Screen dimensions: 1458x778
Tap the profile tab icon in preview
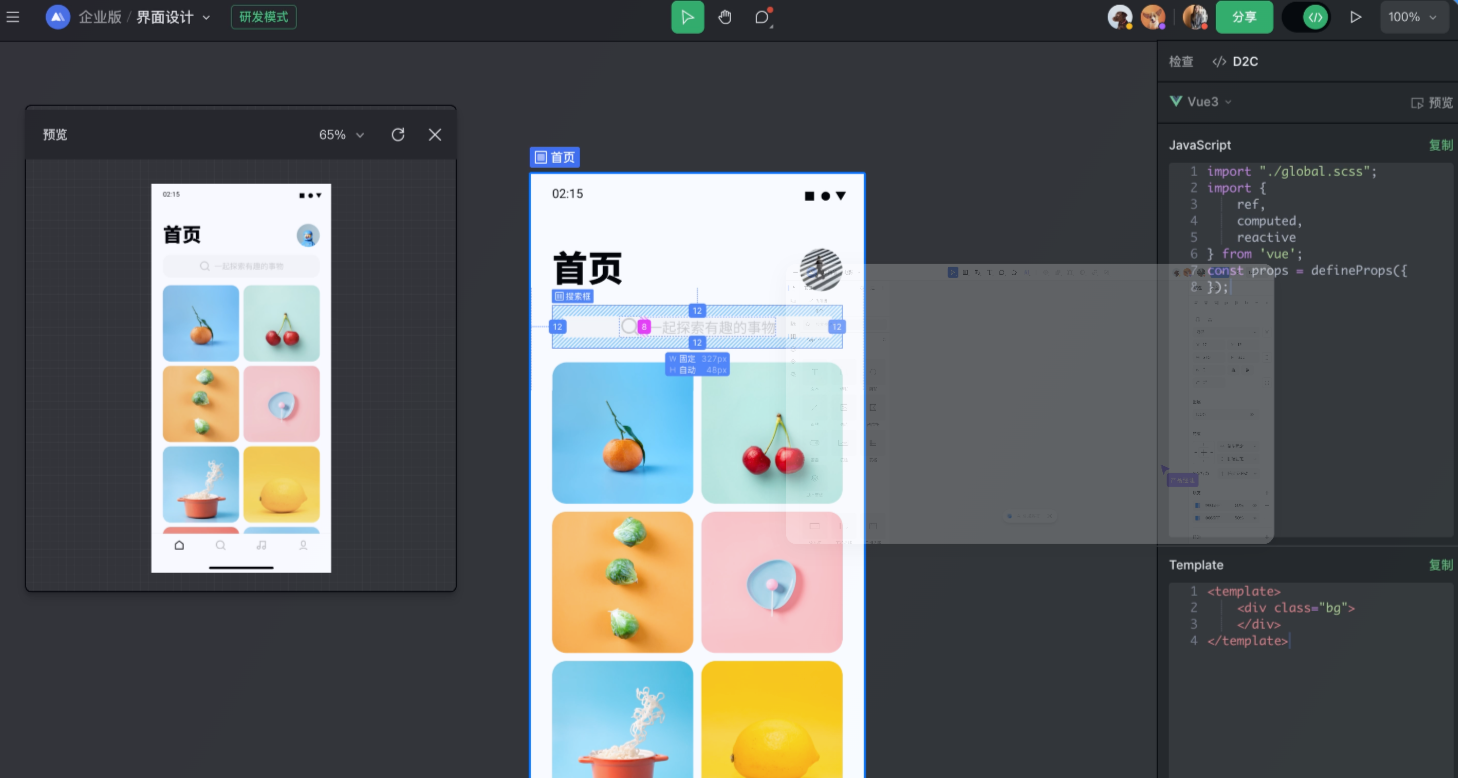tap(303, 545)
